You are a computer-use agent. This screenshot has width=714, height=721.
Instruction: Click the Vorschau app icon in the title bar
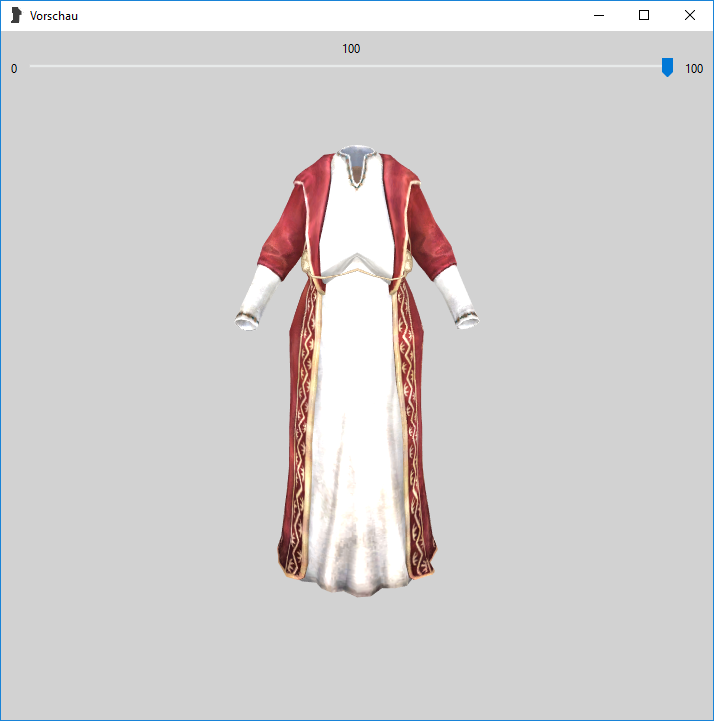coord(16,15)
